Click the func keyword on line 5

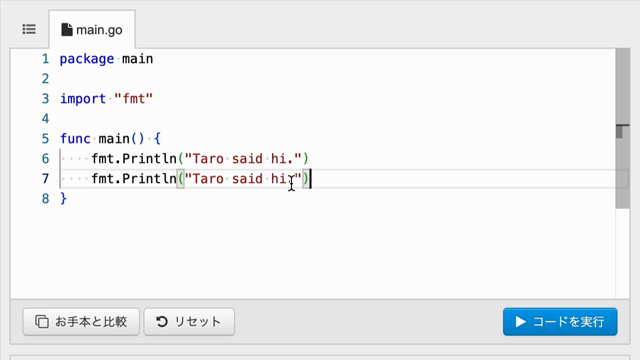75,139
